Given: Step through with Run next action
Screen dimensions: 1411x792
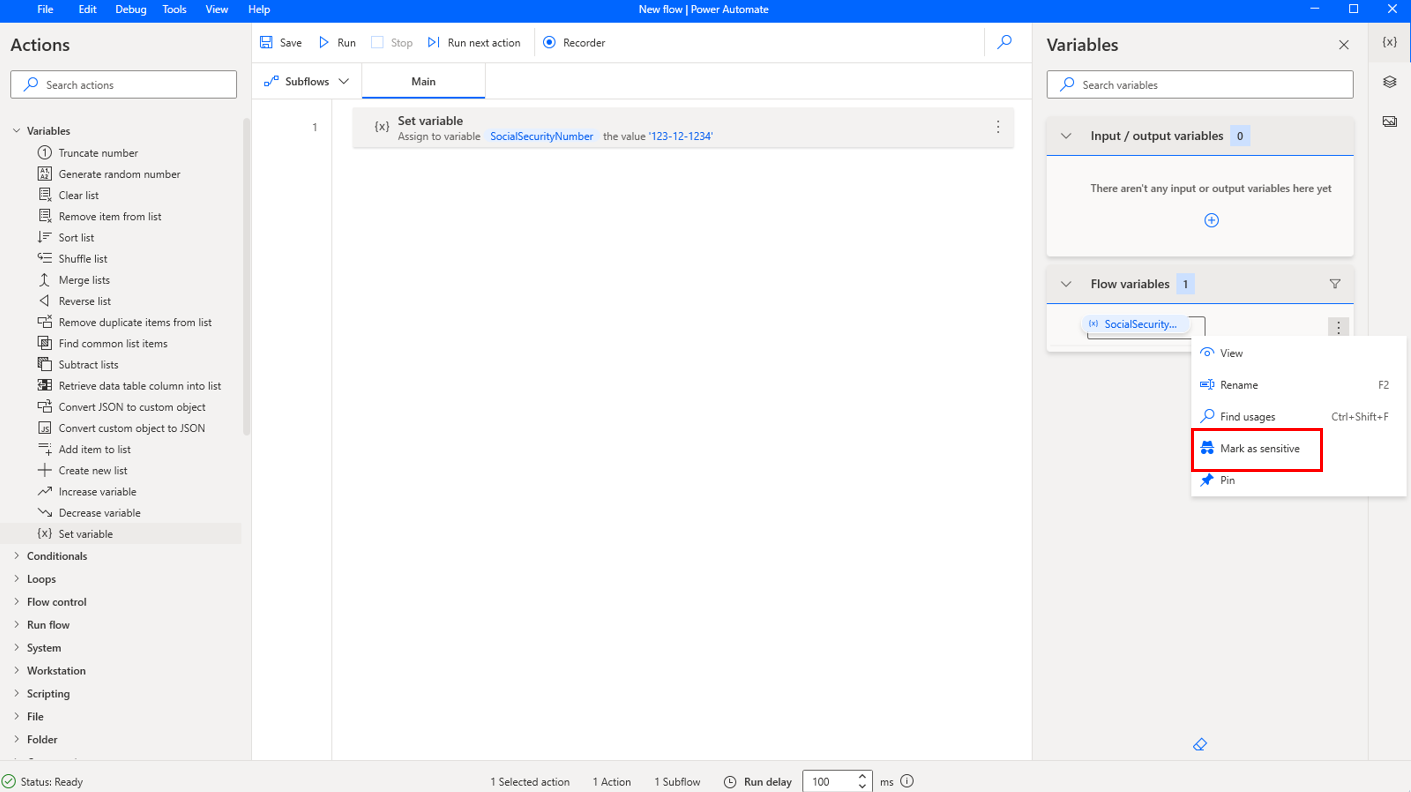Looking at the screenshot, I should point(475,42).
